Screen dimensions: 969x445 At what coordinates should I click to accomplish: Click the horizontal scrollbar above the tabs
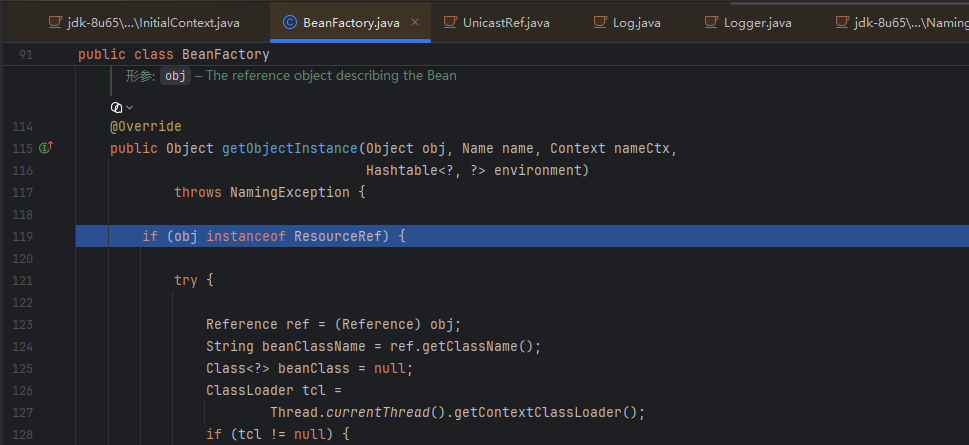click(x=849, y=2)
